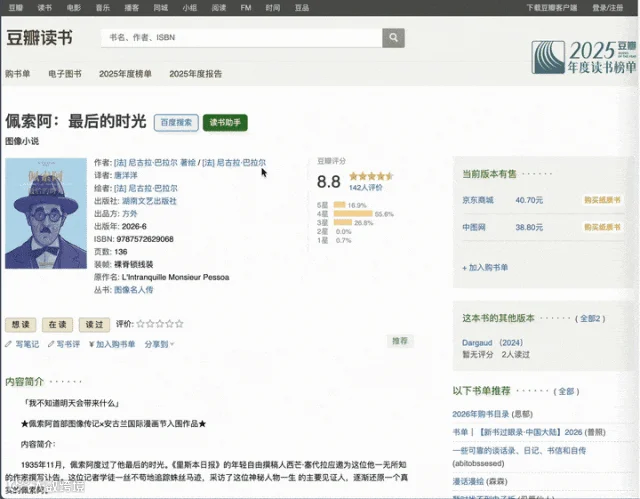Image resolution: width=640 pixels, height=499 pixels.
Task: Open the 电子图书 tab
Action: point(65,74)
